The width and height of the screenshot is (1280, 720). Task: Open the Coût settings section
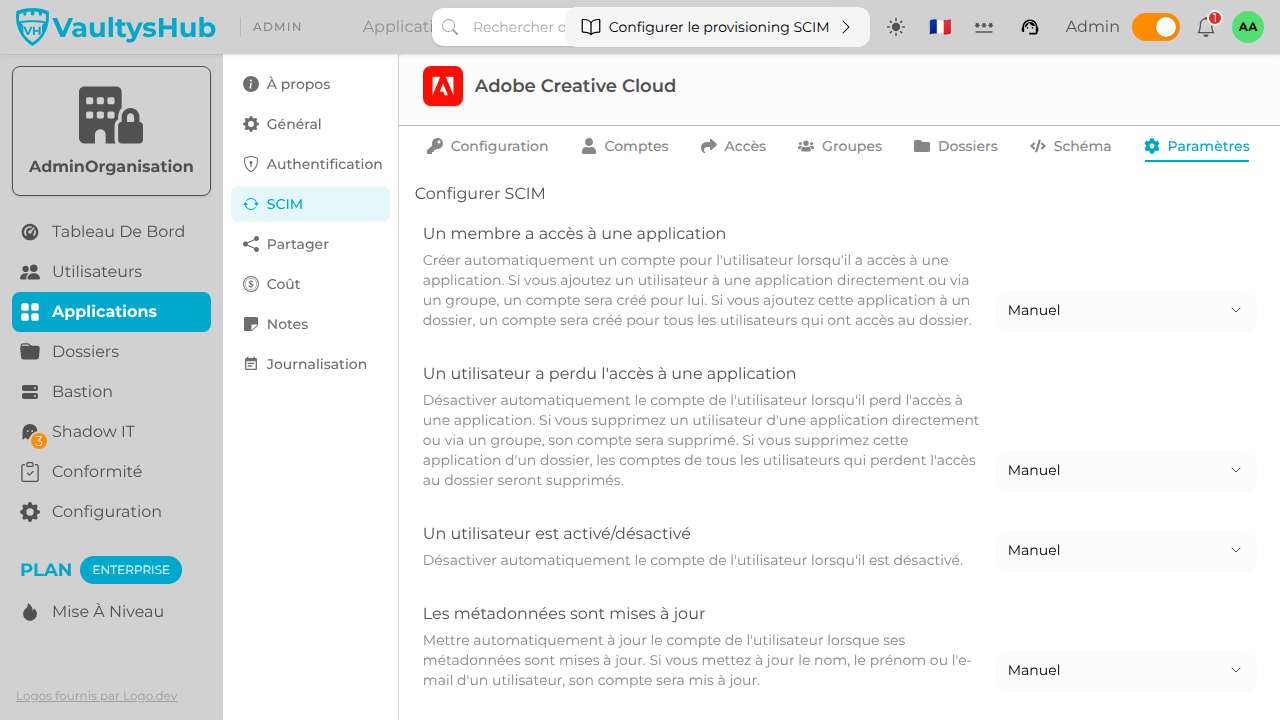(310, 284)
